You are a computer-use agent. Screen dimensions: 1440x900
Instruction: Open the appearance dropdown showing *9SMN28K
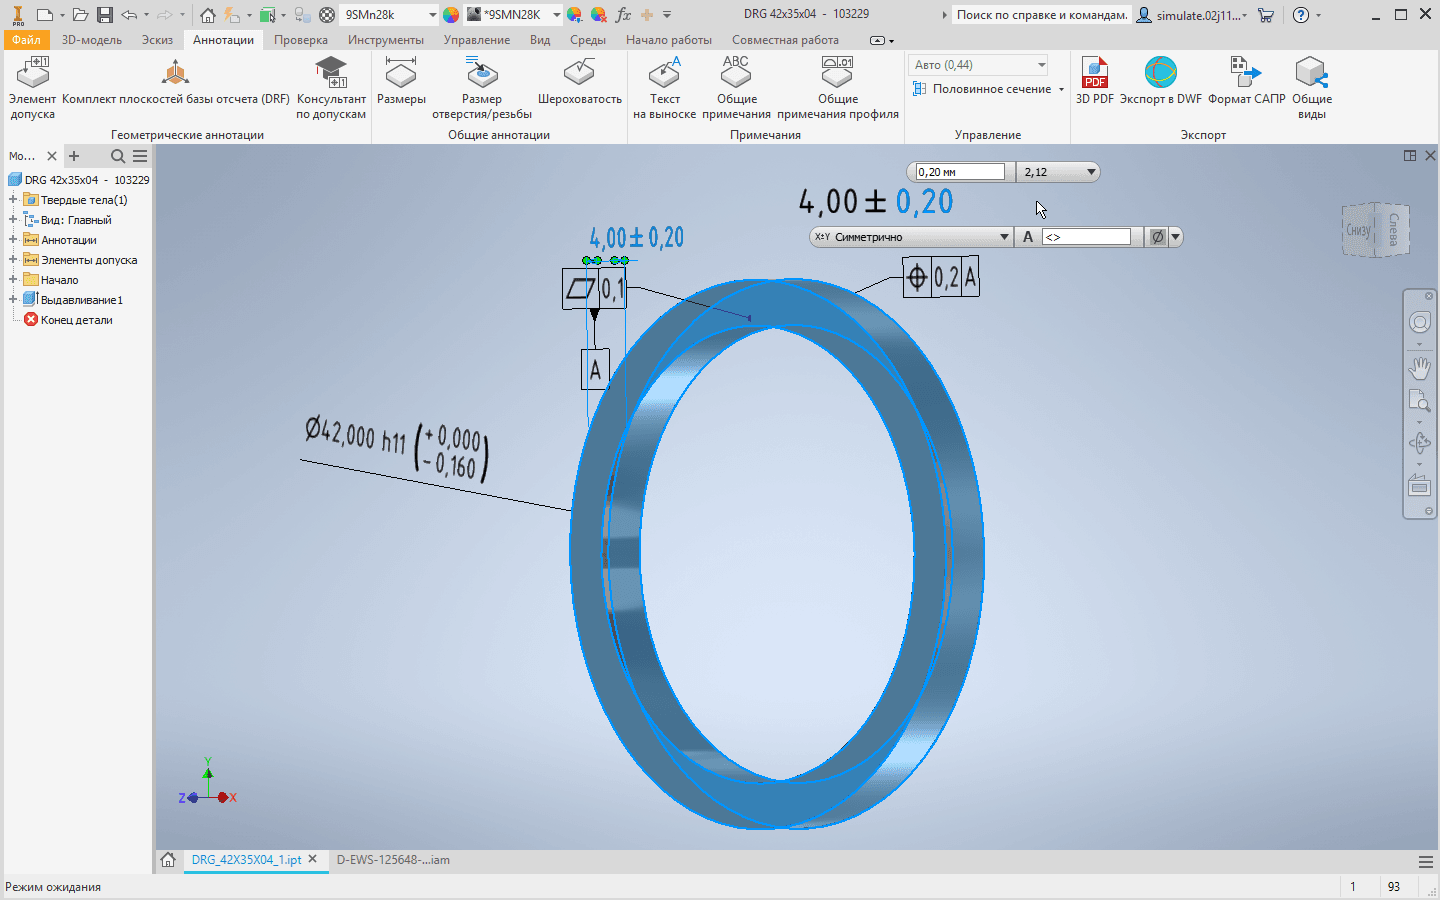click(514, 15)
